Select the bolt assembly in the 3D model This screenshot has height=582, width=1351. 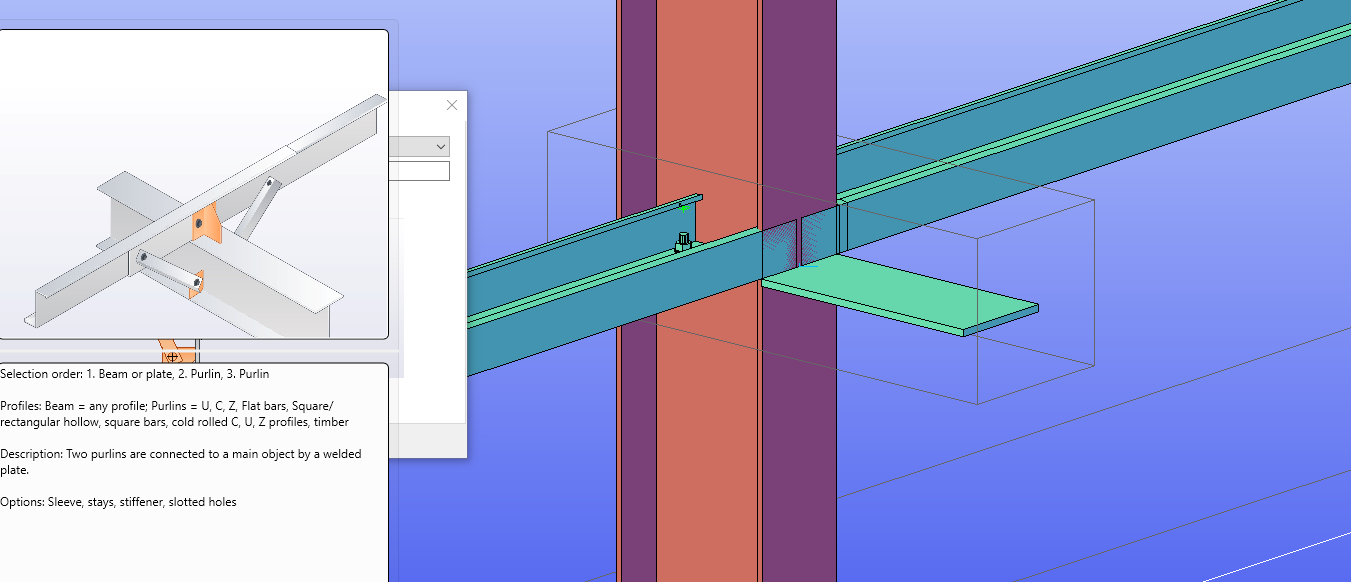tap(683, 240)
